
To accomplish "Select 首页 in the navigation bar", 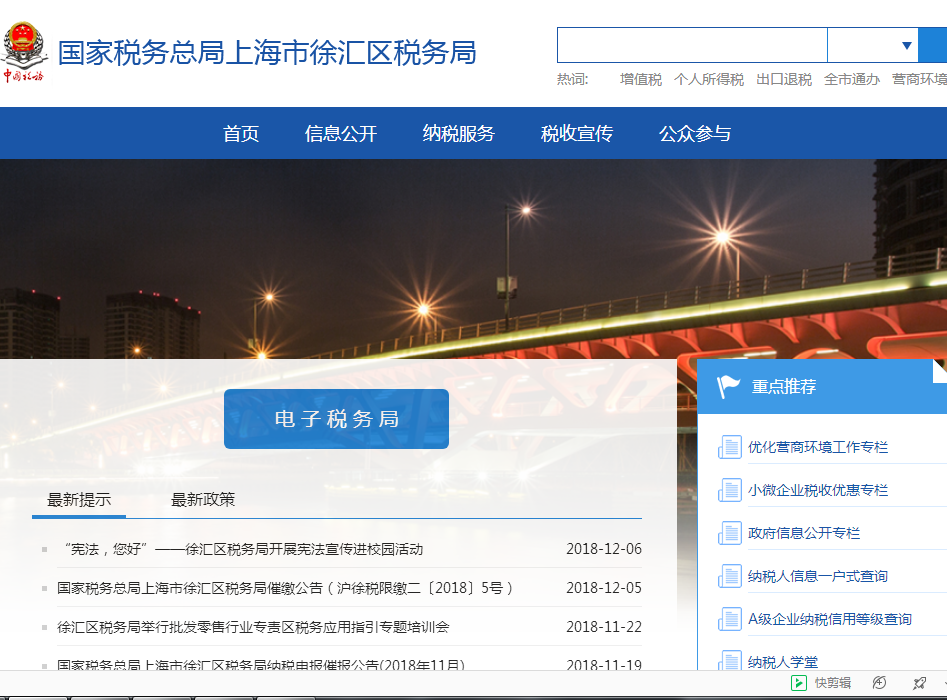I will tap(239, 133).
